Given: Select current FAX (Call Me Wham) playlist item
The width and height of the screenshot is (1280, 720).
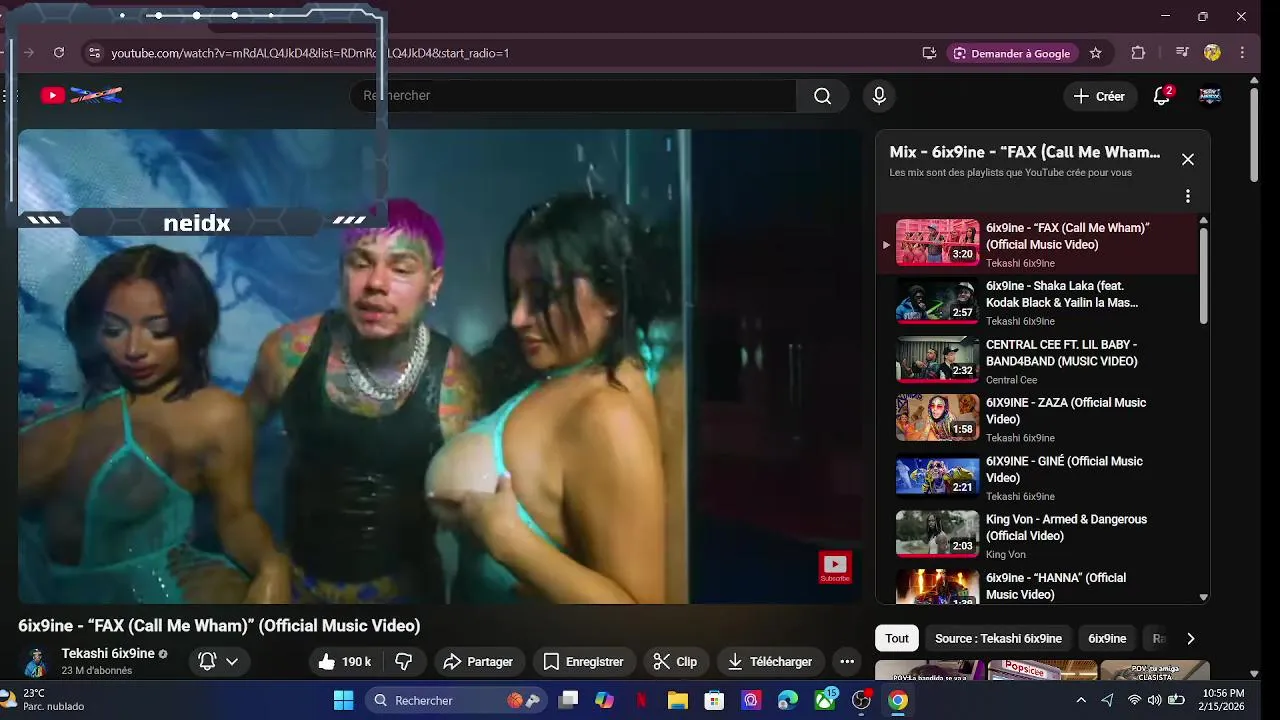Looking at the screenshot, I should [x=1037, y=244].
